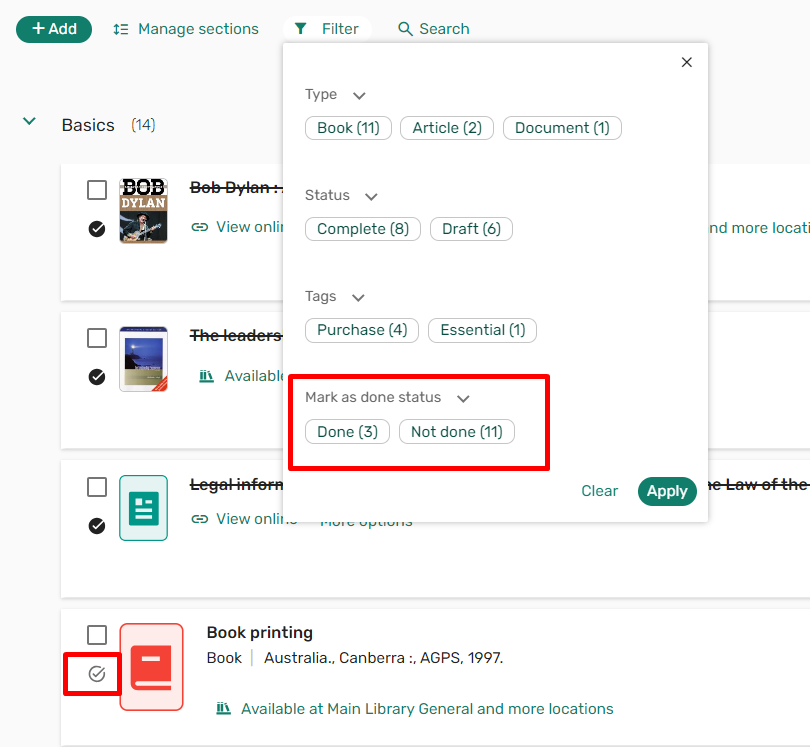Select the Purchase (4) tag chip

pos(362,330)
